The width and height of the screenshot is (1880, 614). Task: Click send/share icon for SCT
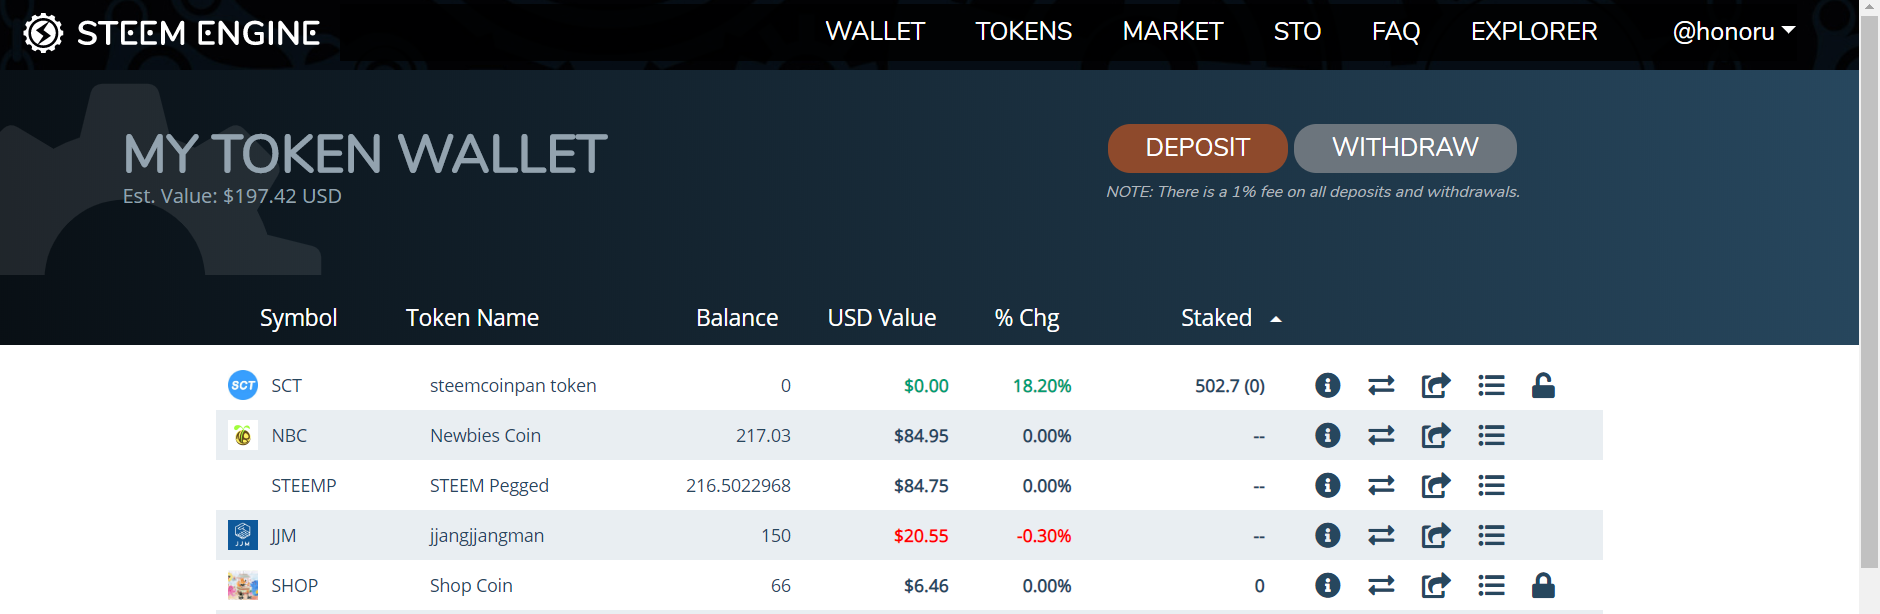[1435, 385]
